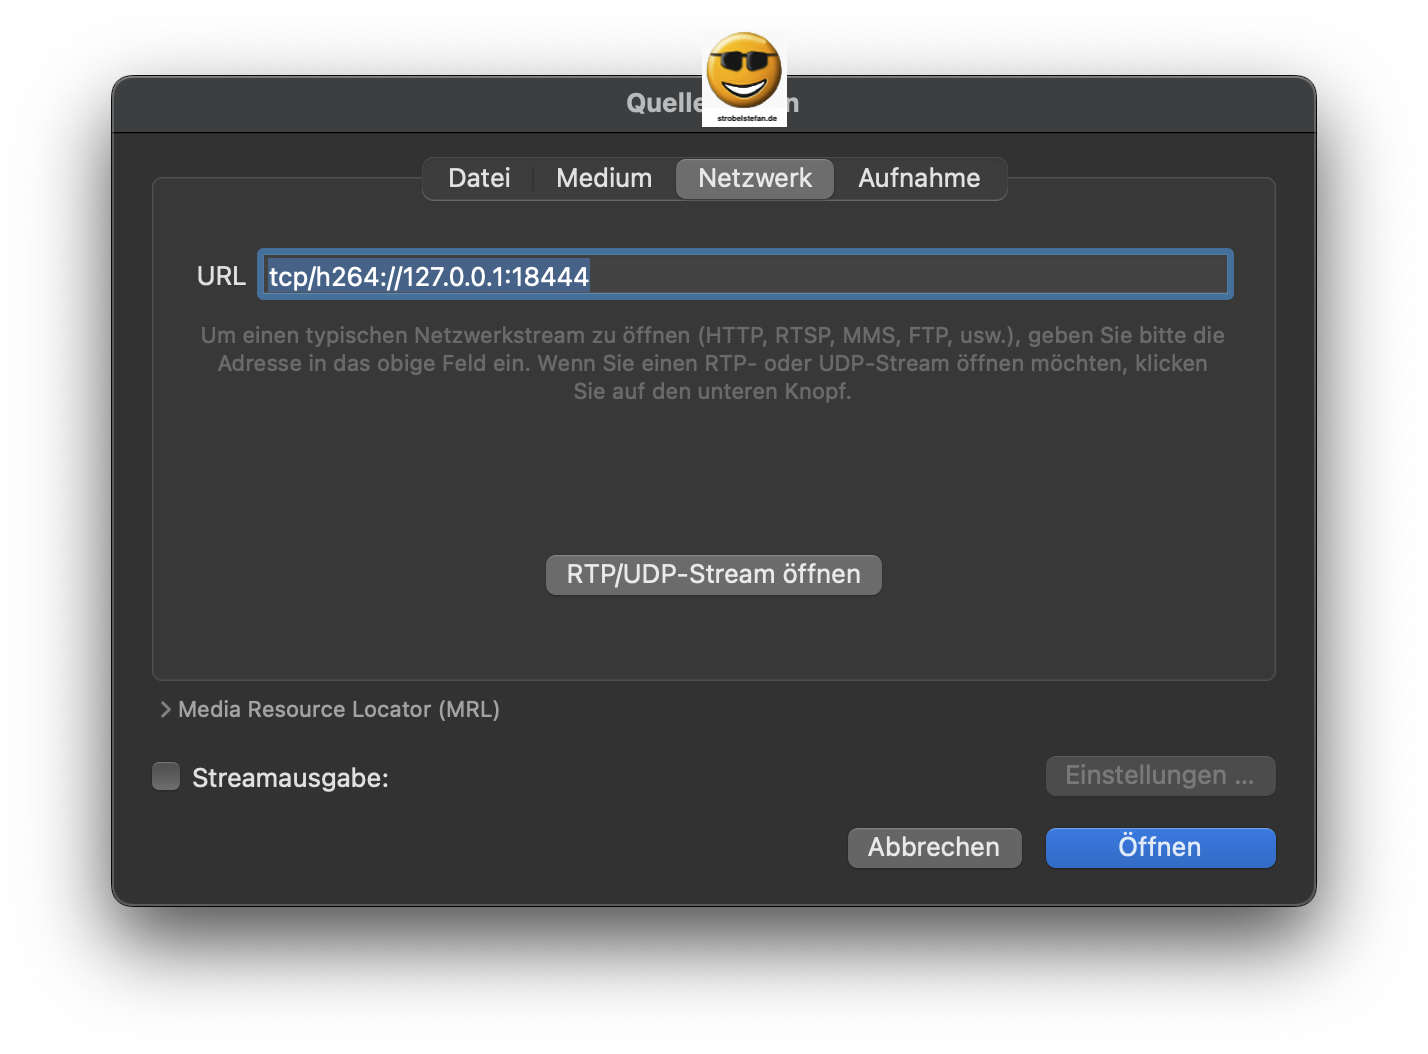The width and height of the screenshot is (1428, 1054).
Task: Open the Medium tab
Action: coord(604,178)
